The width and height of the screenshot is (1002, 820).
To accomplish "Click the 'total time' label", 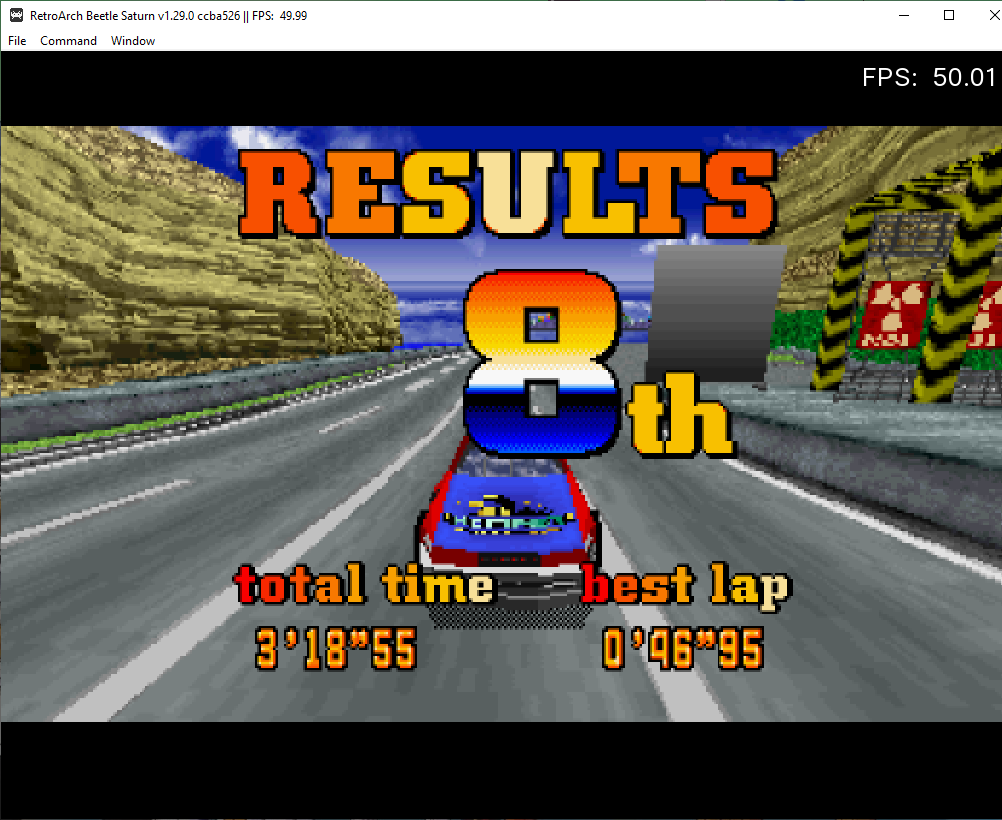I will click(x=364, y=586).
